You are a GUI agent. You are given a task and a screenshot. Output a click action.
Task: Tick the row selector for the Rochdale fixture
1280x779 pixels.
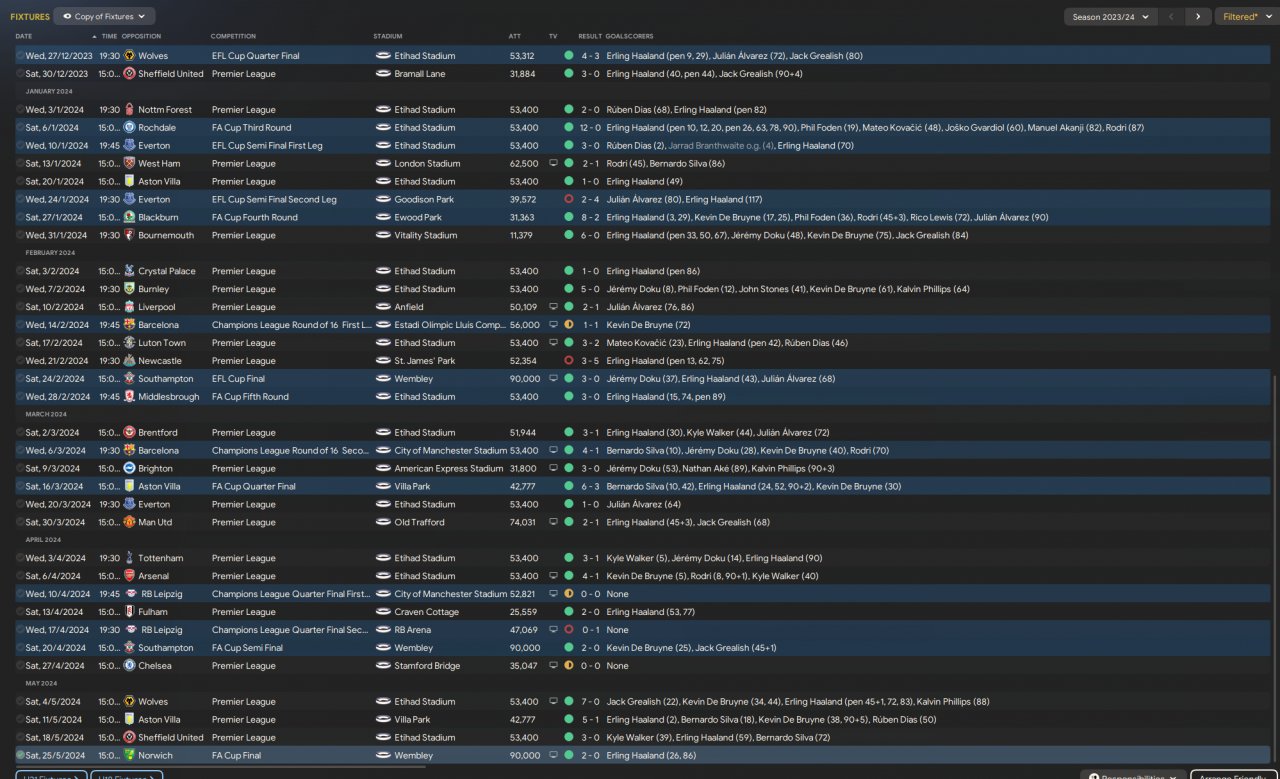tap(20, 128)
